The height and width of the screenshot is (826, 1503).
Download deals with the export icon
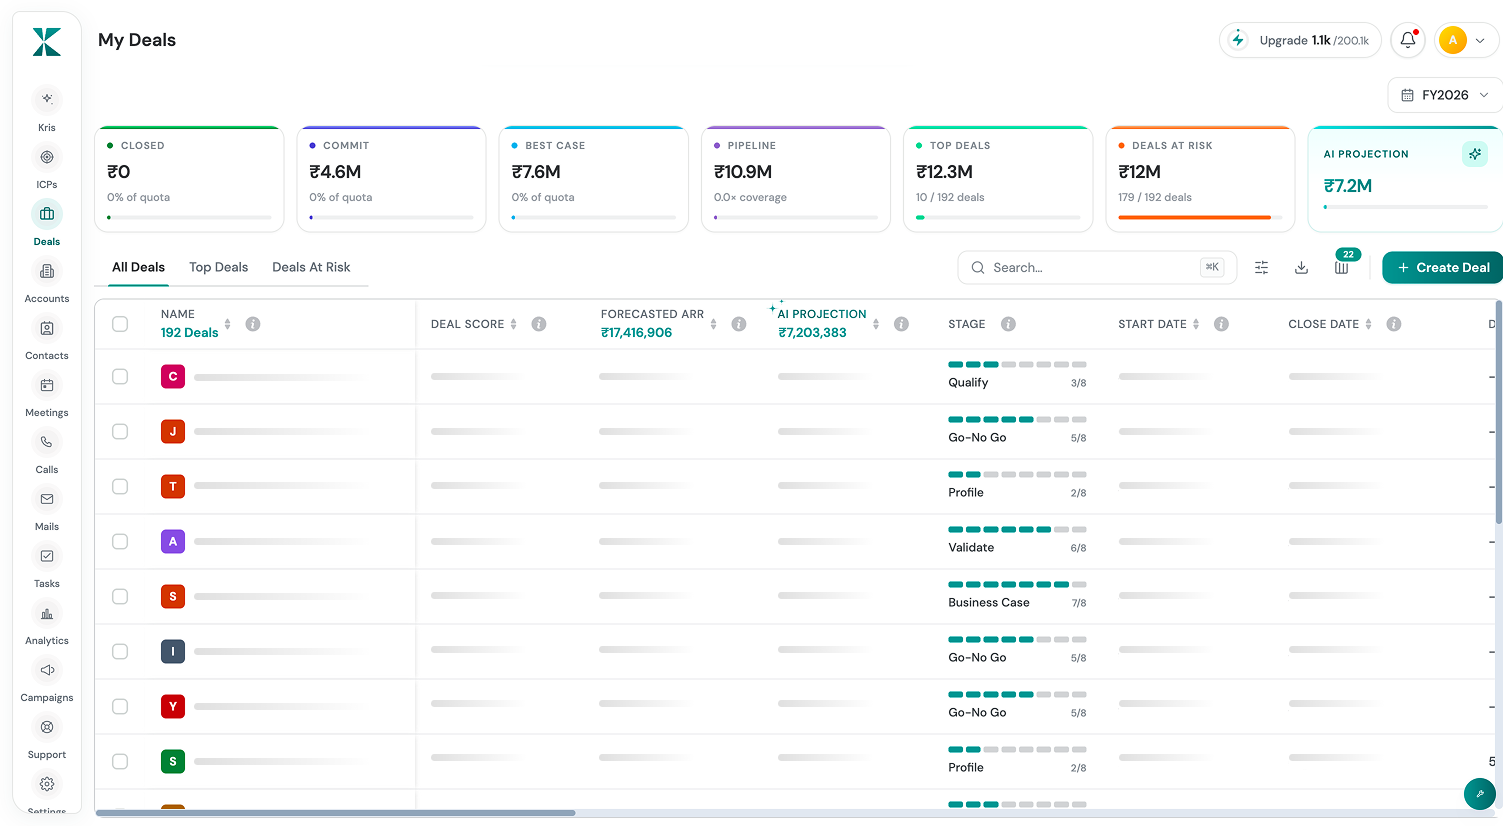[1302, 268]
